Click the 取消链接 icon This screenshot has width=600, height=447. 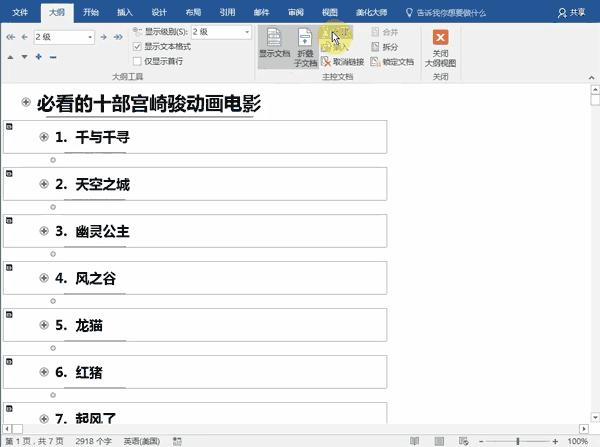pyautogui.click(x=326, y=62)
